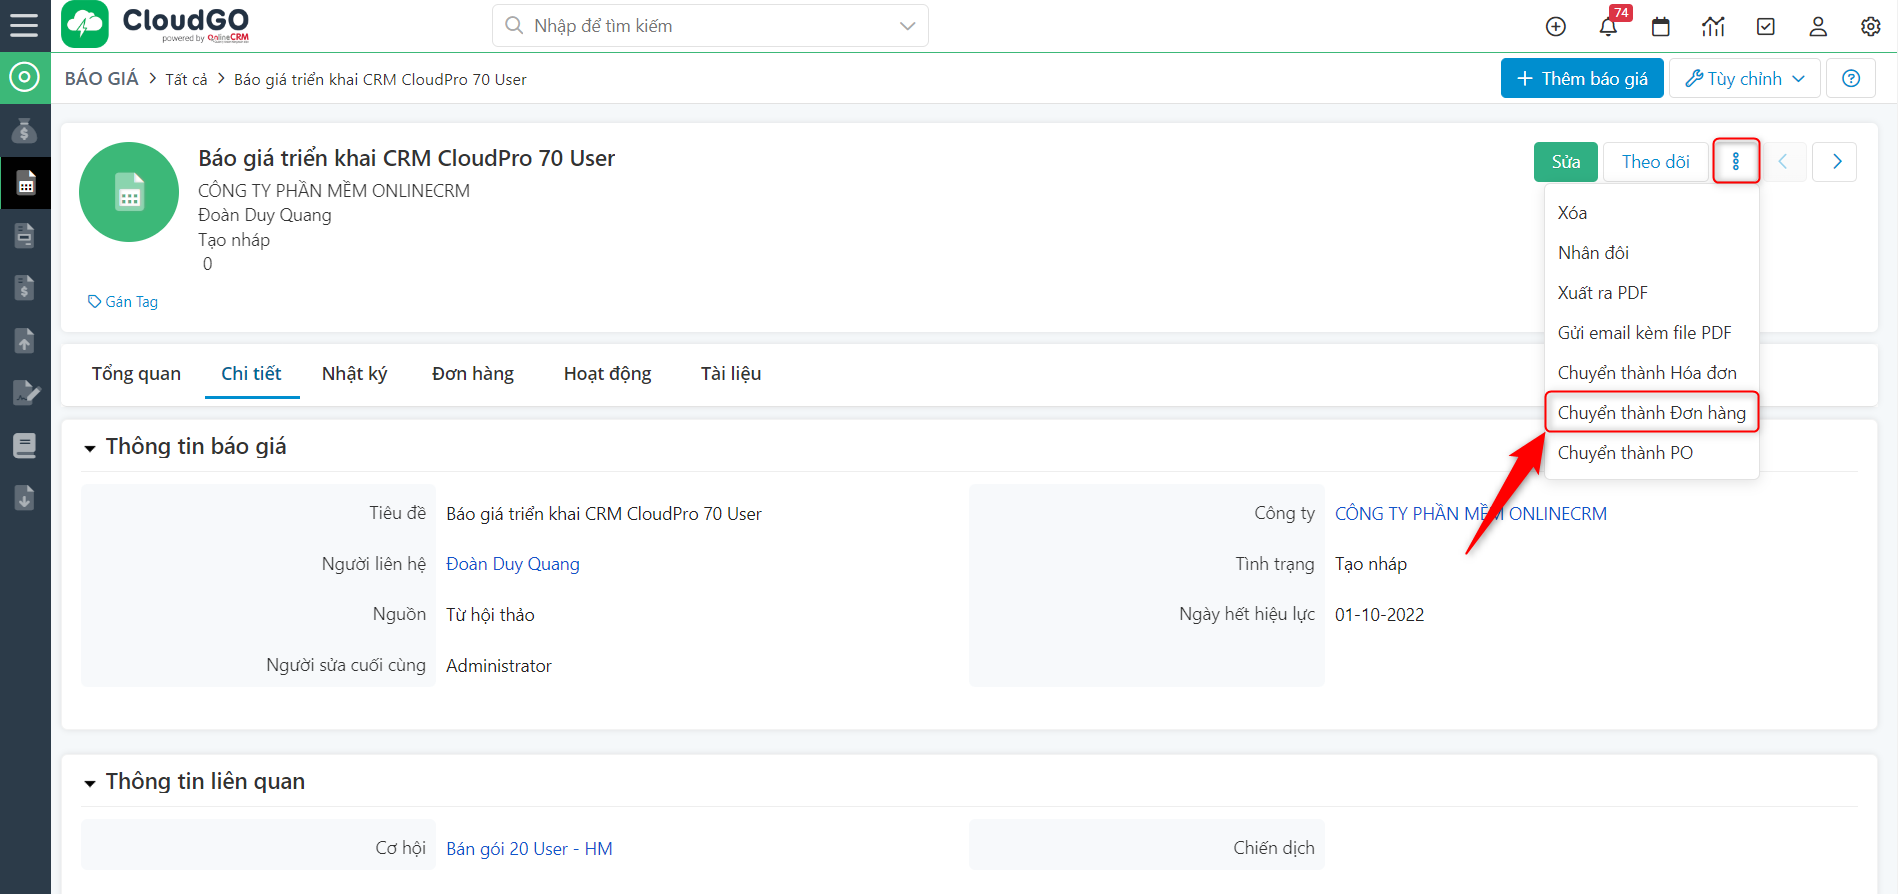The image size is (1898, 894).
Task: Toggle the hamburger main menu
Action: [x=24, y=25]
